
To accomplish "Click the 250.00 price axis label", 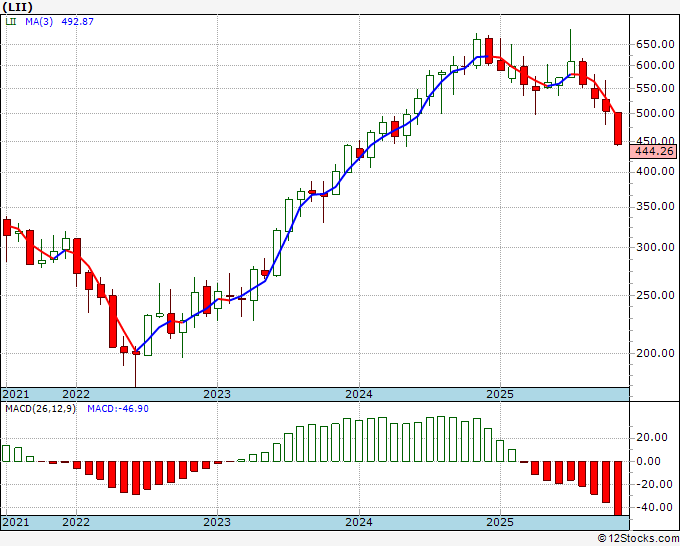I will 655,295.
